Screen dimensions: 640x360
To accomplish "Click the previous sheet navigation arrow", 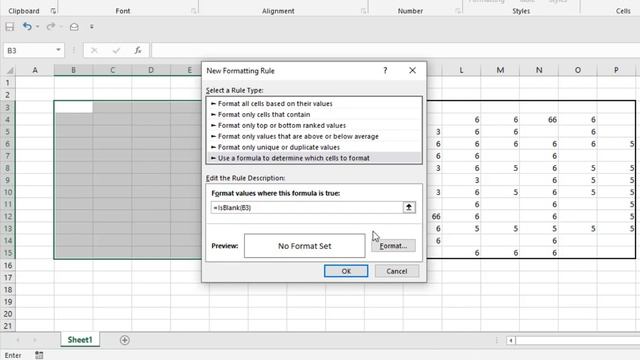I will click(18, 340).
